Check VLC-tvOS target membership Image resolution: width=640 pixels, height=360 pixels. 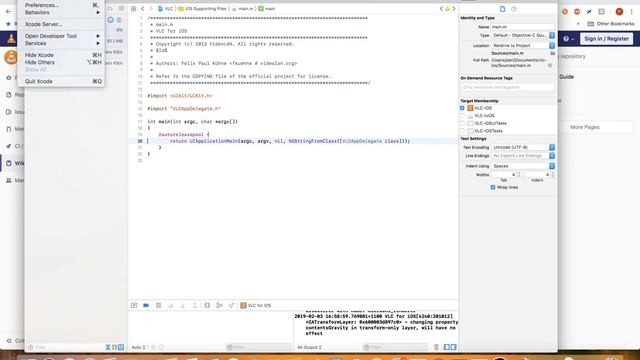point(462,116)
